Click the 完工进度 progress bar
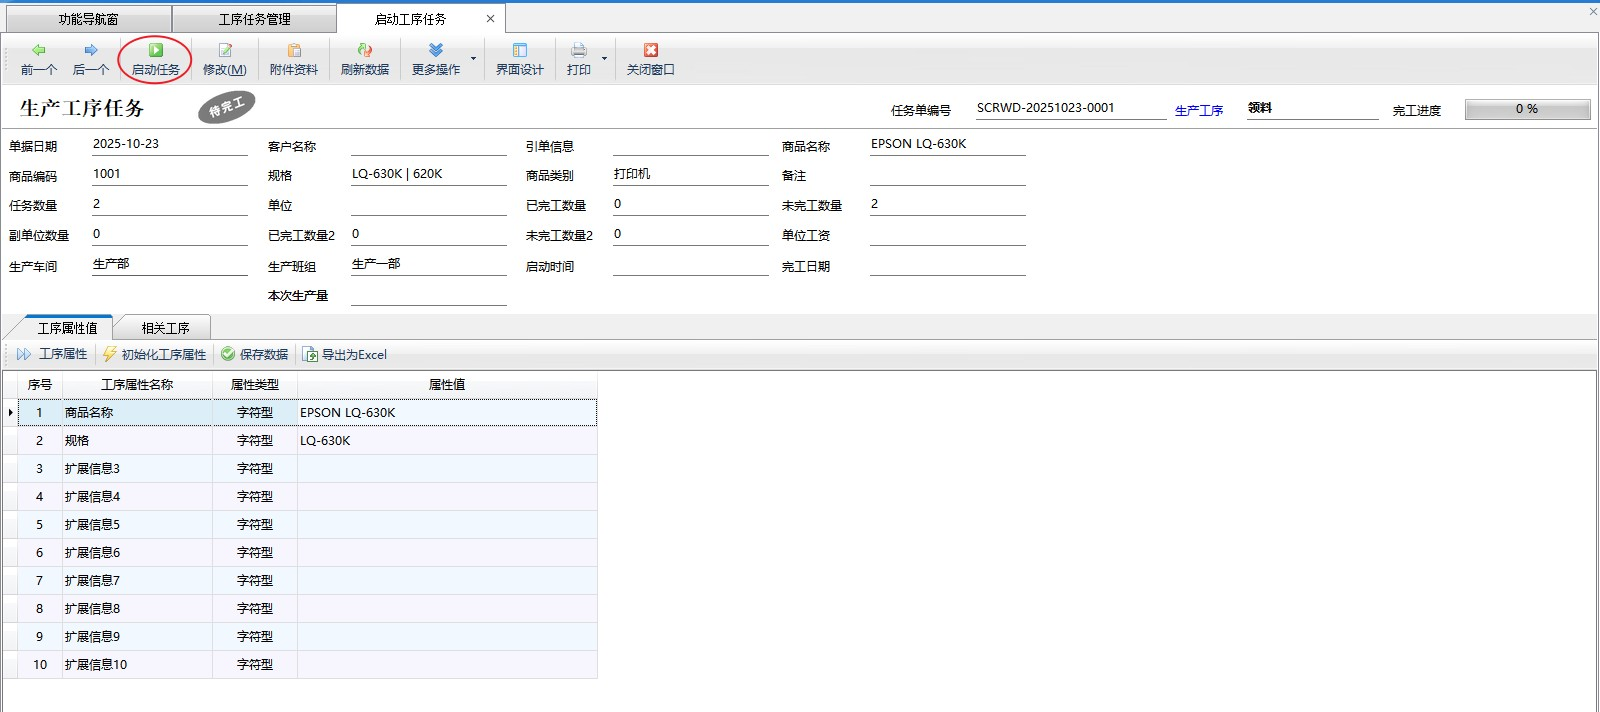Viewport: 1600px width, 712px height. coord(1526,109)
